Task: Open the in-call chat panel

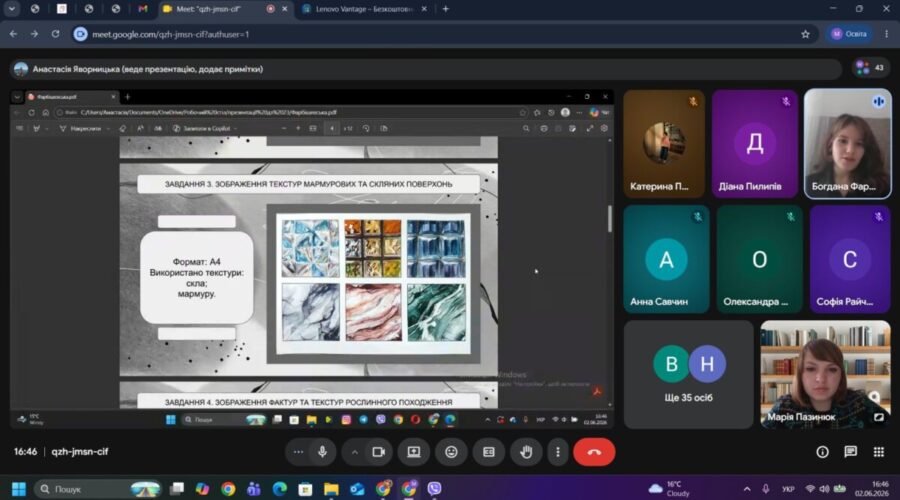Action: pos(851,452)
